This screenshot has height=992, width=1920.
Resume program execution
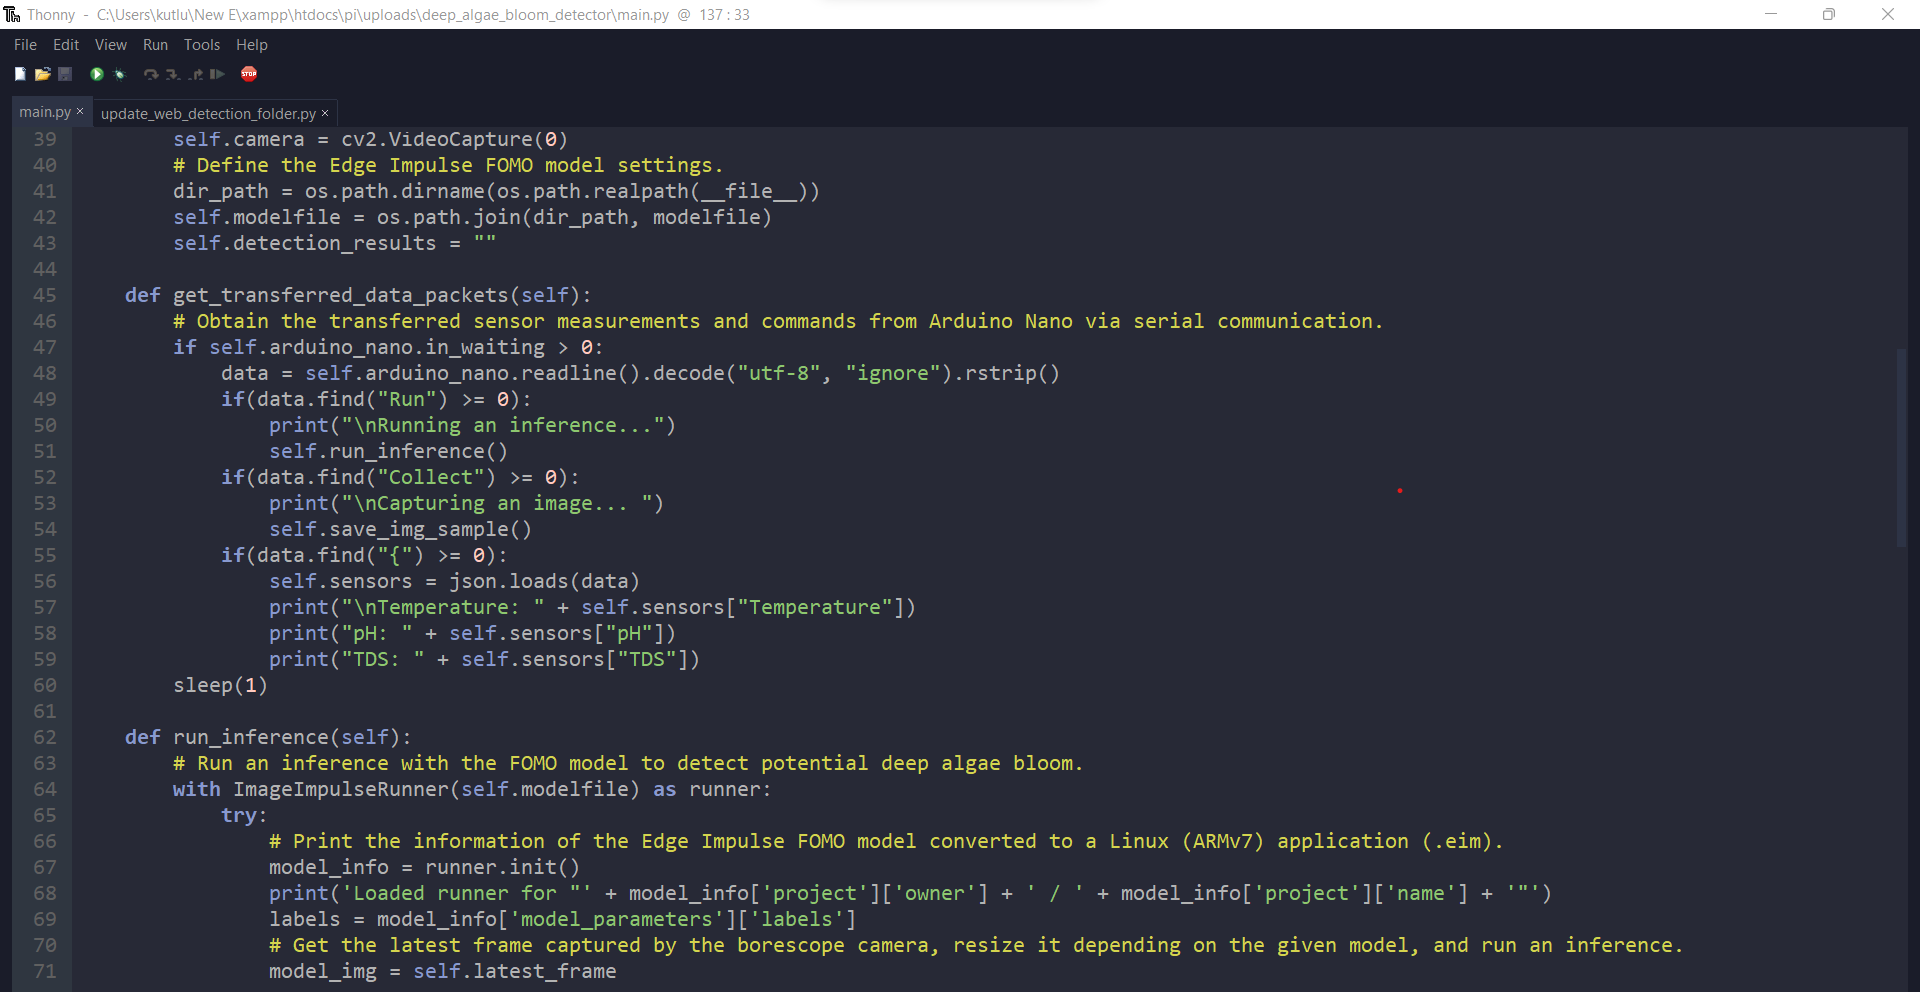[x=217, y=74]
